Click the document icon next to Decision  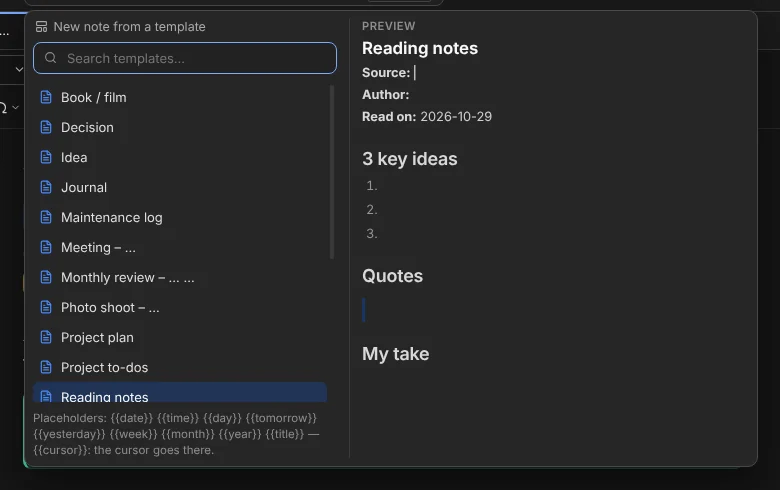point(46,127)
